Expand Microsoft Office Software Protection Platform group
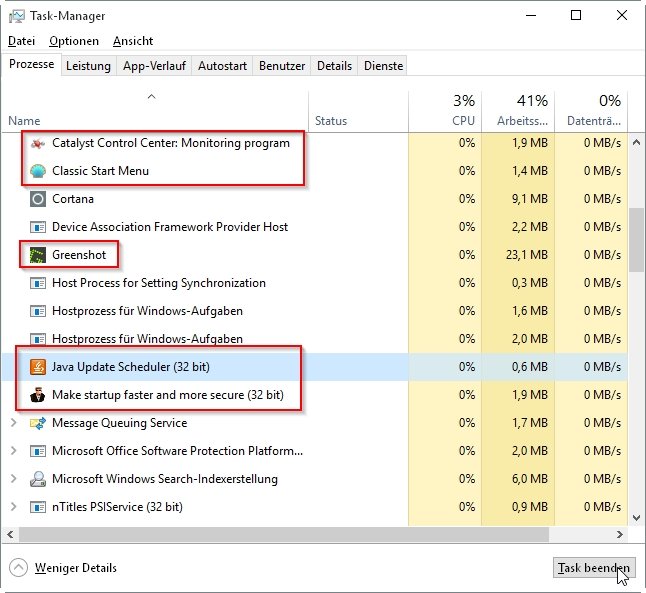 13,451
